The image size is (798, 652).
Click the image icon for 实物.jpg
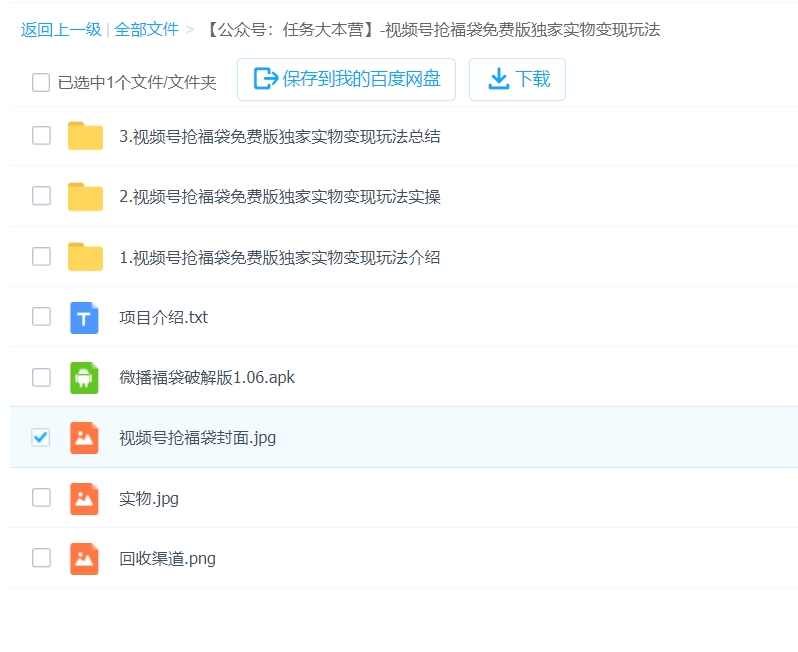point(84,498)
